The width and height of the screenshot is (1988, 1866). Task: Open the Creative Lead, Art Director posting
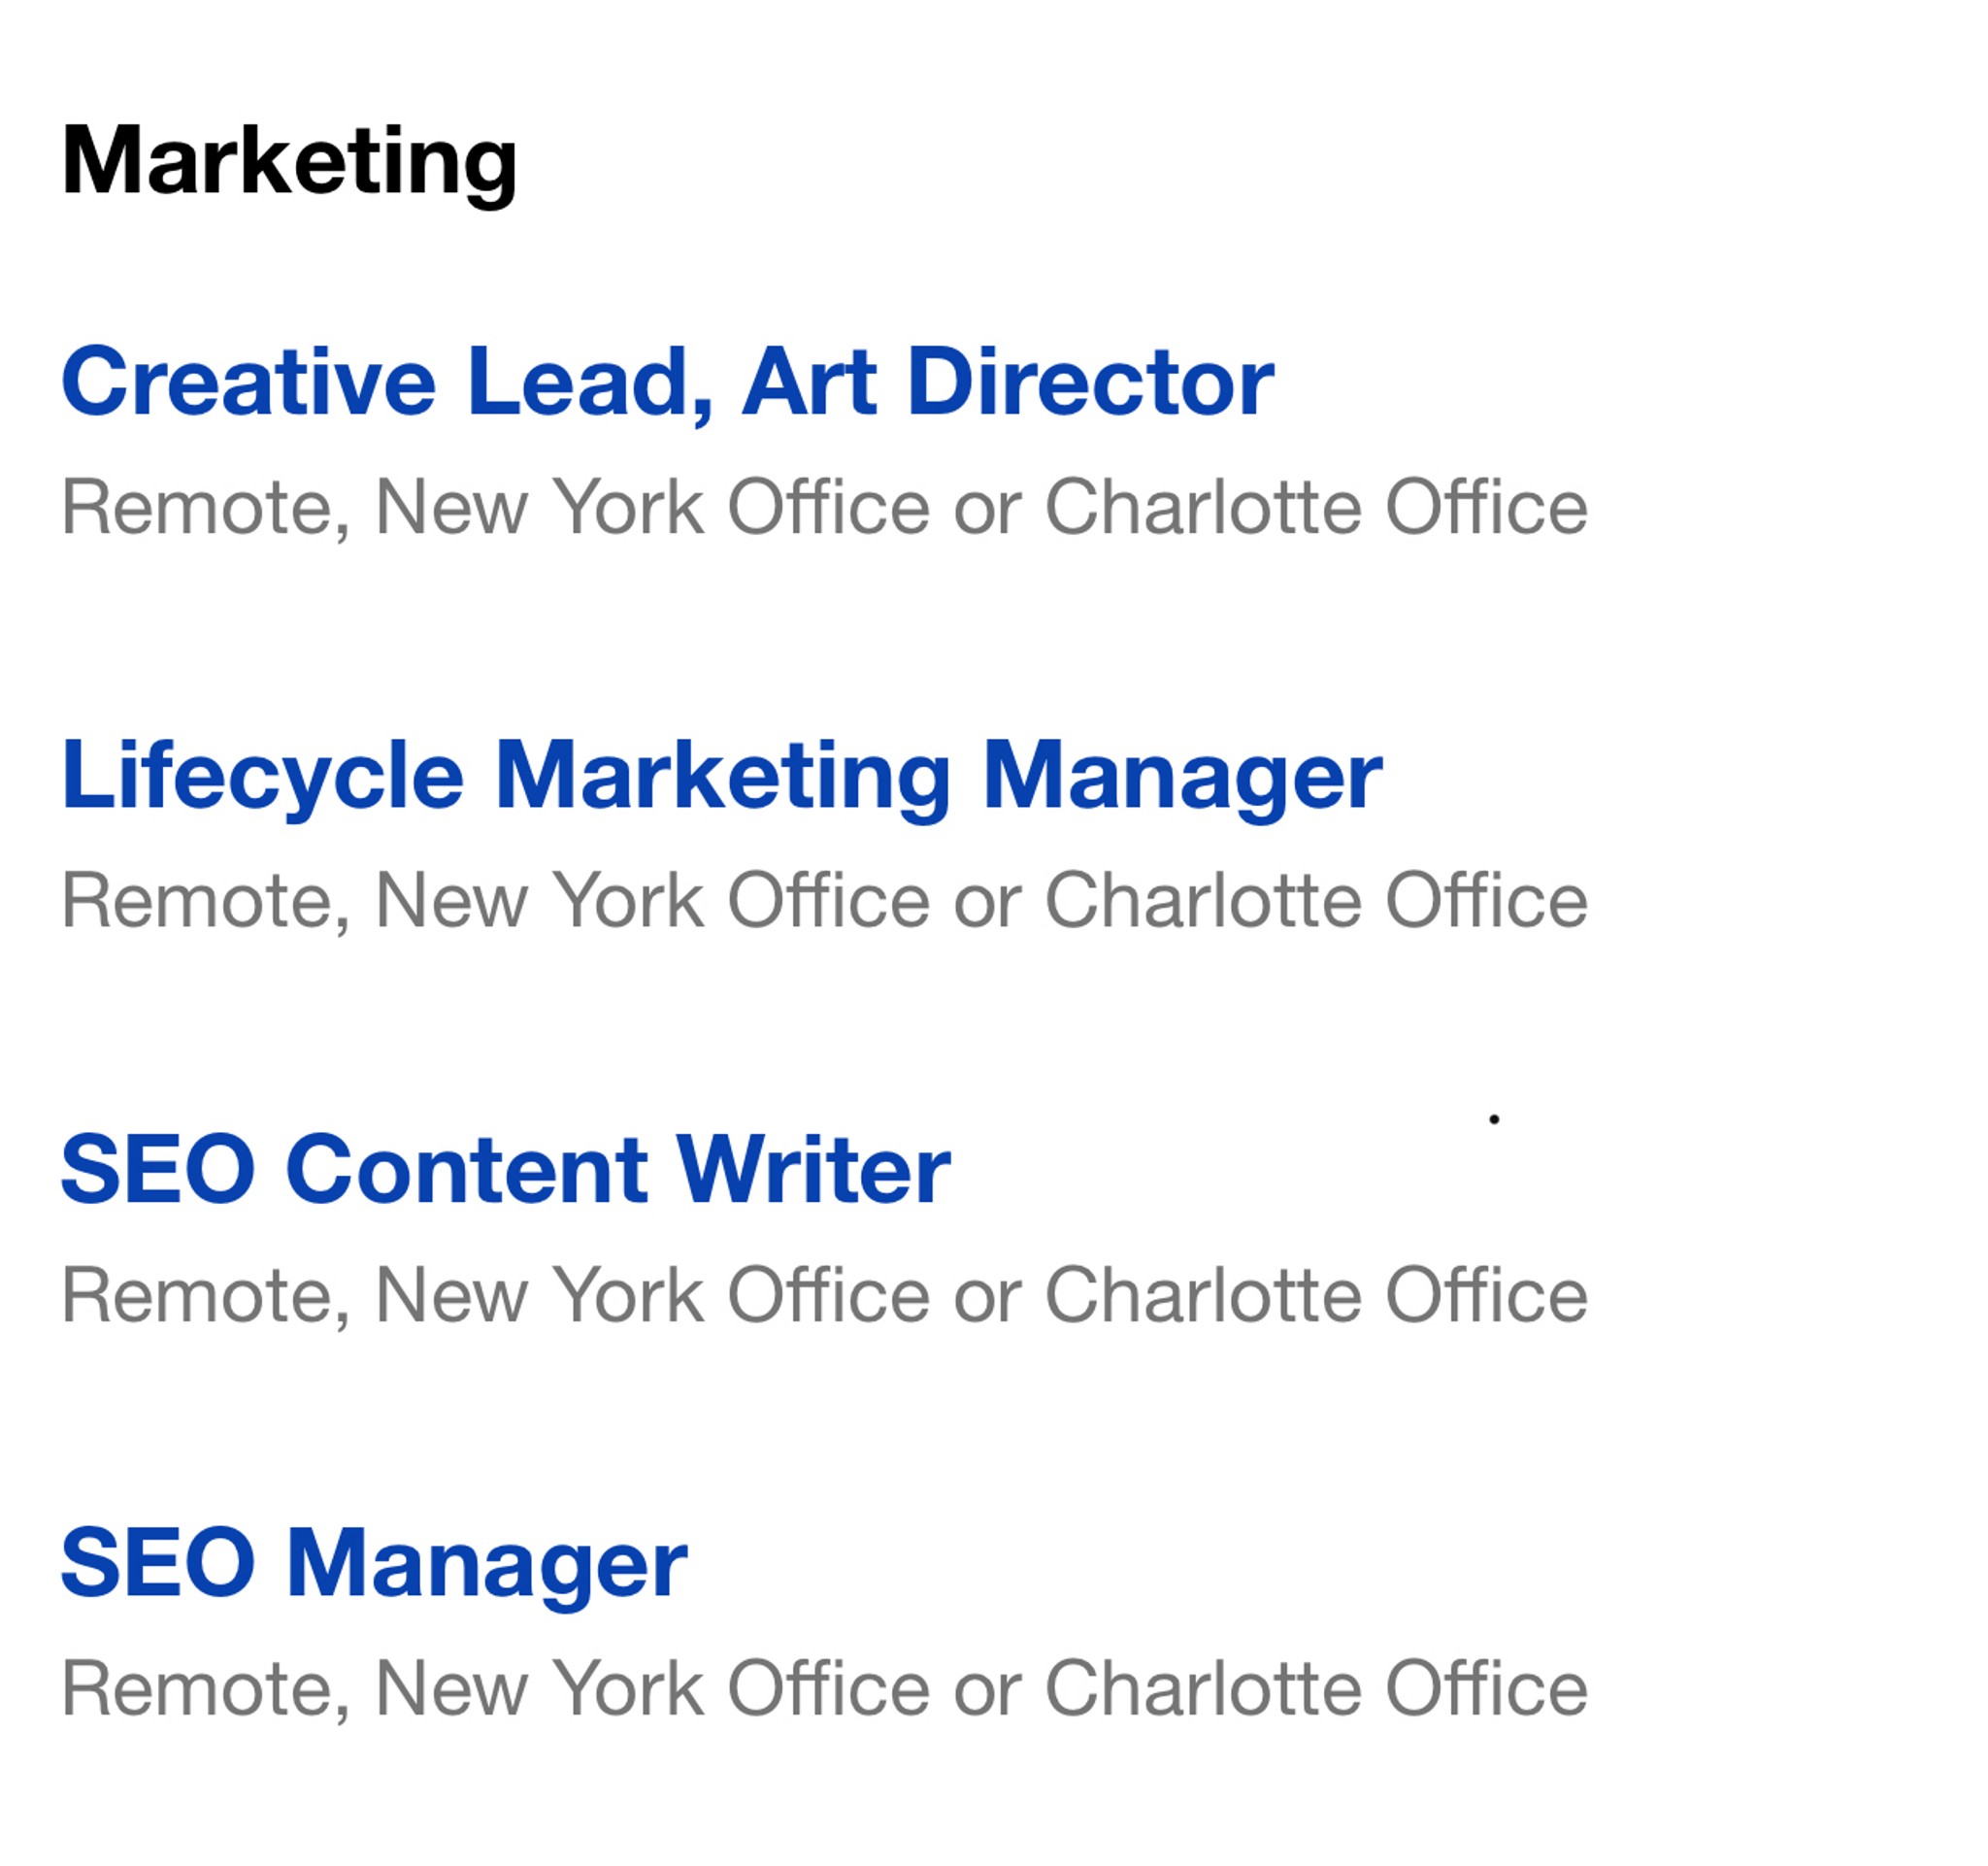point(667,384)
